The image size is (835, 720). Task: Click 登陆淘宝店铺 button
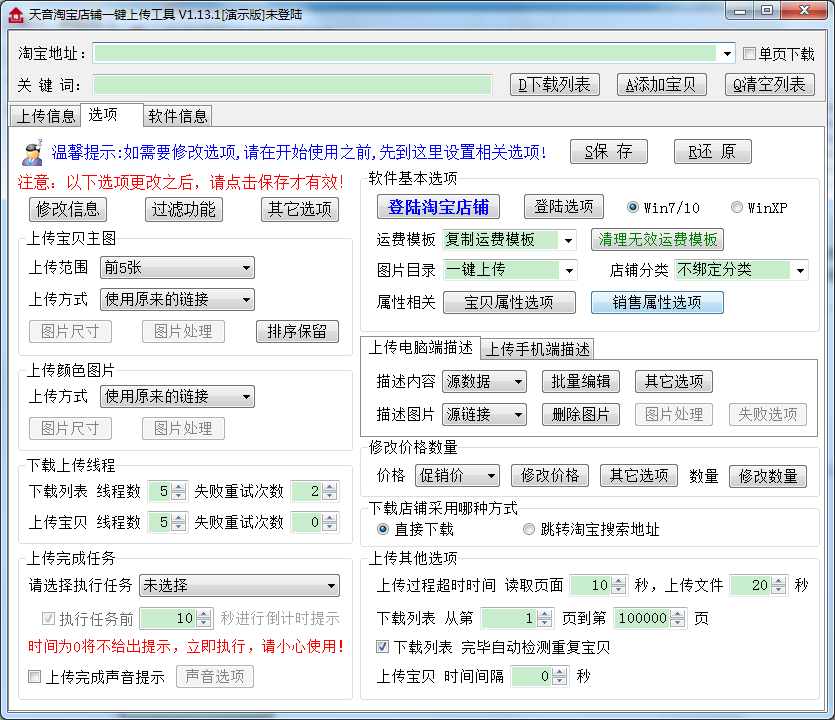tap(438, 207)
